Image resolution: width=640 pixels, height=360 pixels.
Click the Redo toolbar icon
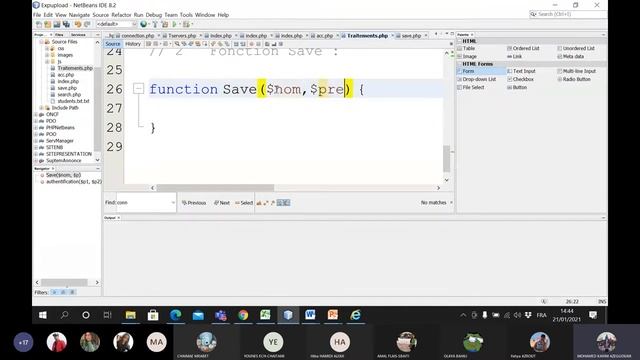87,24
